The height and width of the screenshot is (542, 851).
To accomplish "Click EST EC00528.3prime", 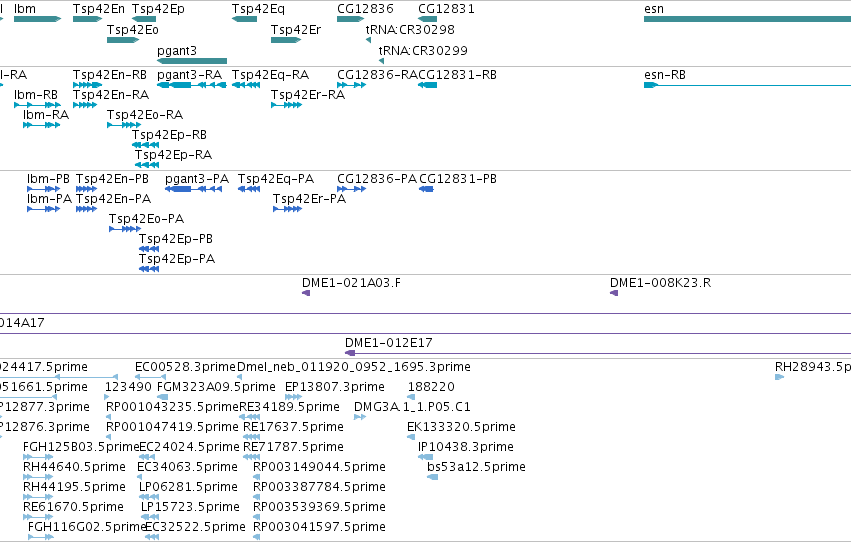I will point(150,377).
